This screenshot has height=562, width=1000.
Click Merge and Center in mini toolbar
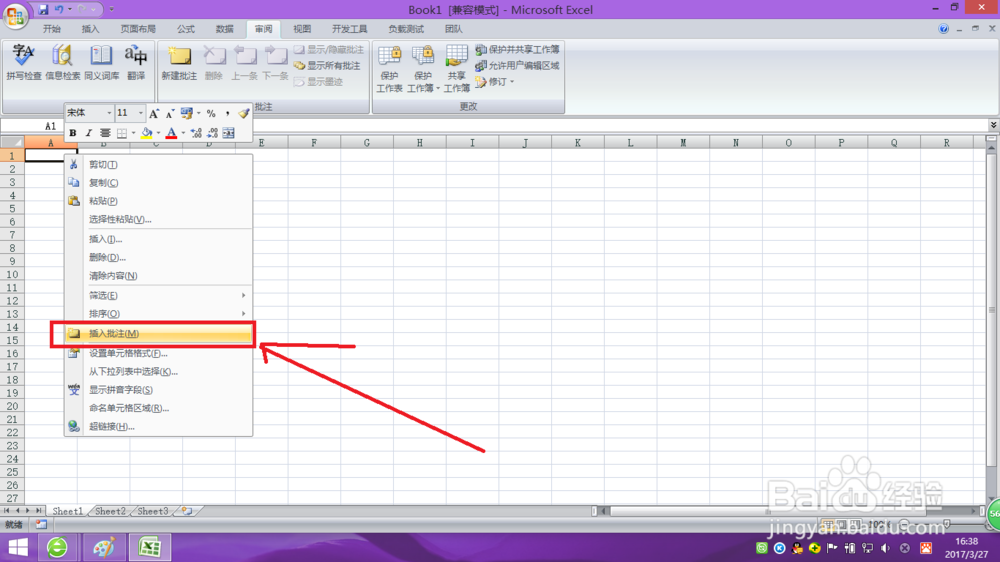pos(228,133)
